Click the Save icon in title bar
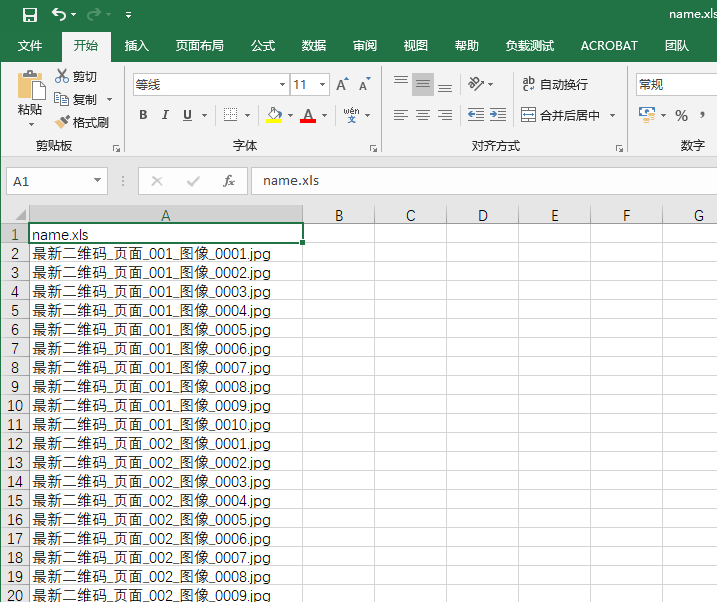Viewport: 717px width, 602px height. click(x=29, y=14)
